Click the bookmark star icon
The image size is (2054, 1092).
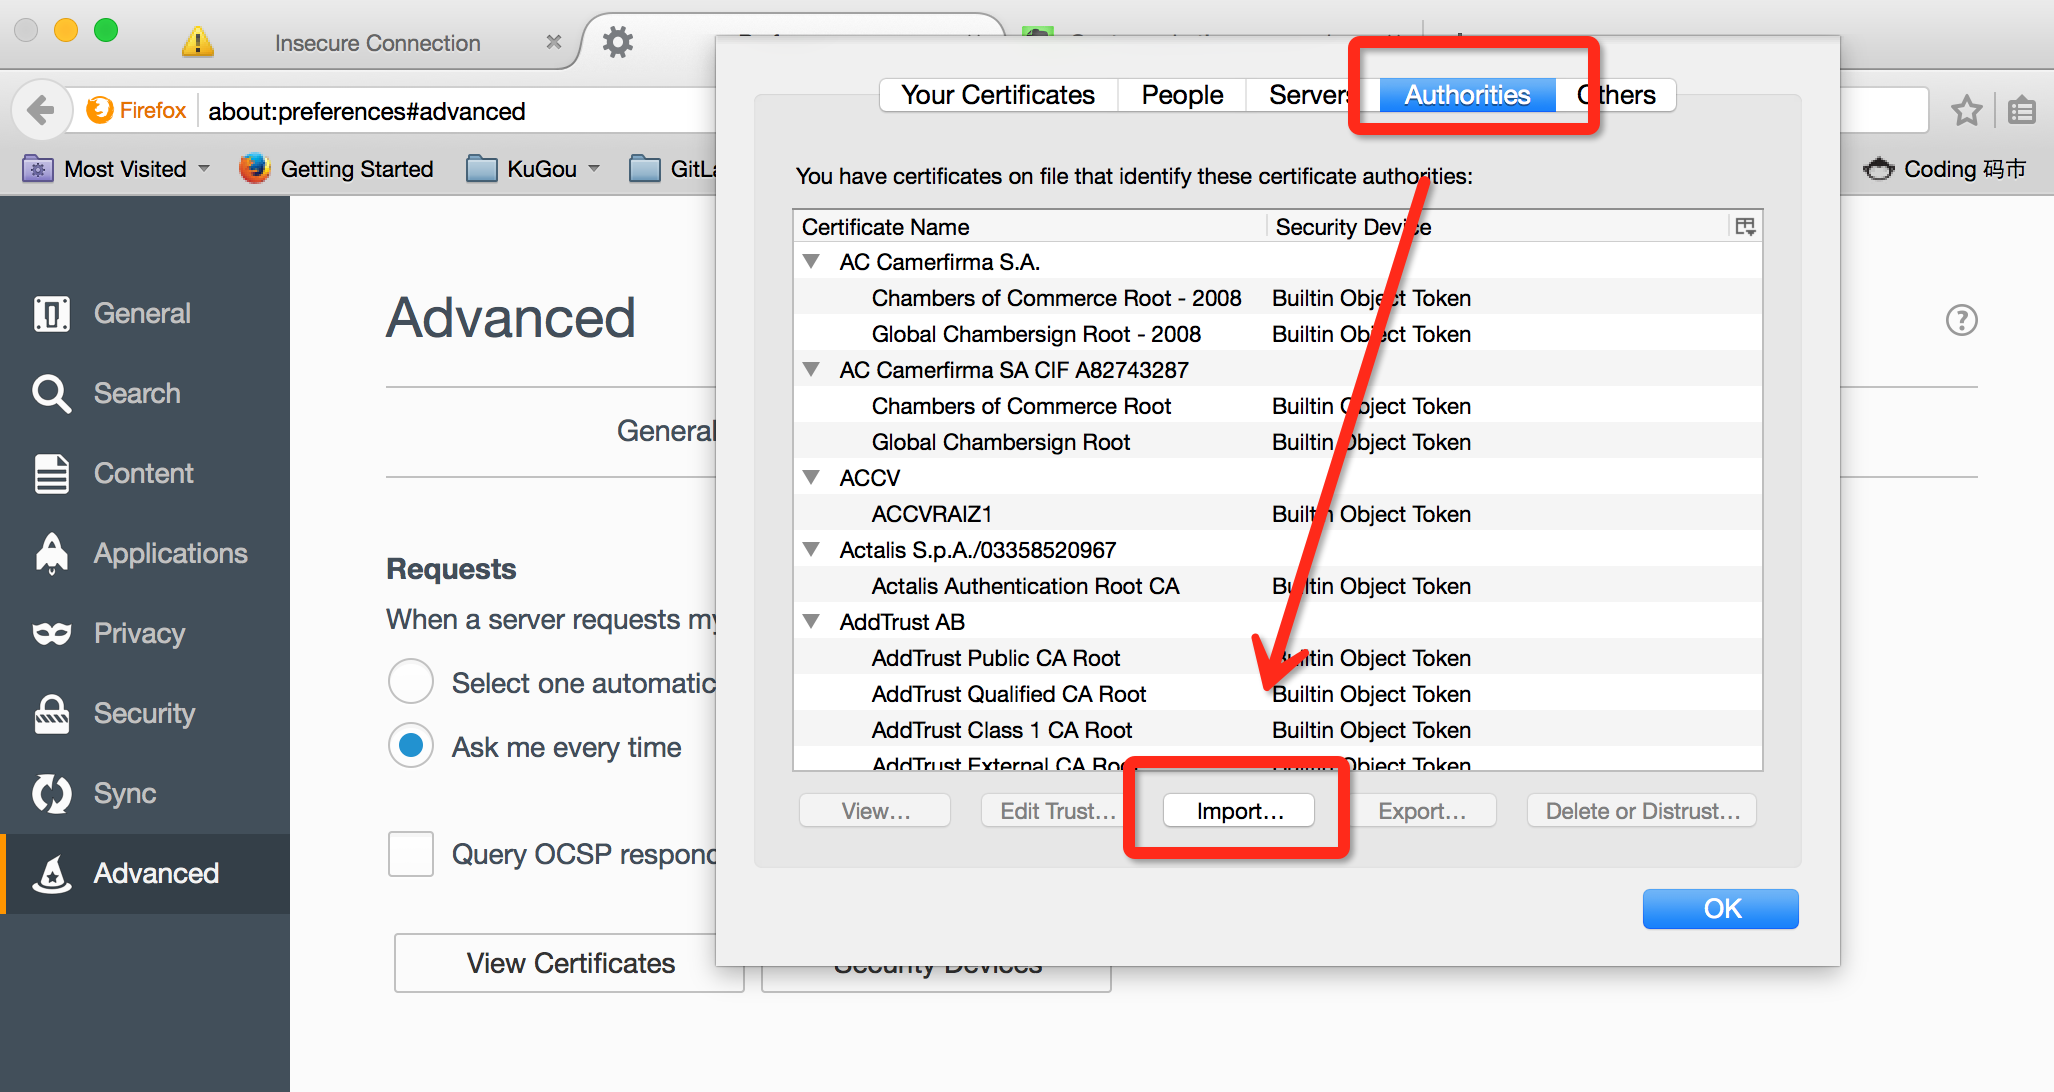click(1966, 110)
